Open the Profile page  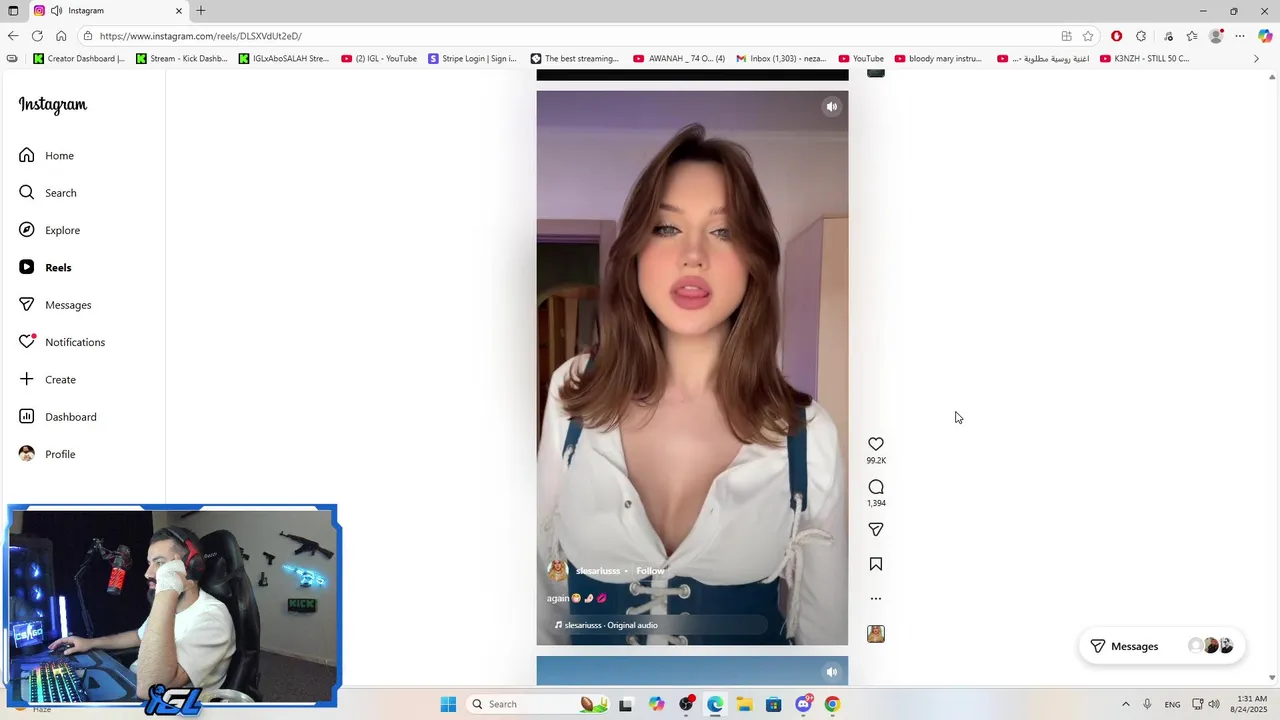coord(47,454)
